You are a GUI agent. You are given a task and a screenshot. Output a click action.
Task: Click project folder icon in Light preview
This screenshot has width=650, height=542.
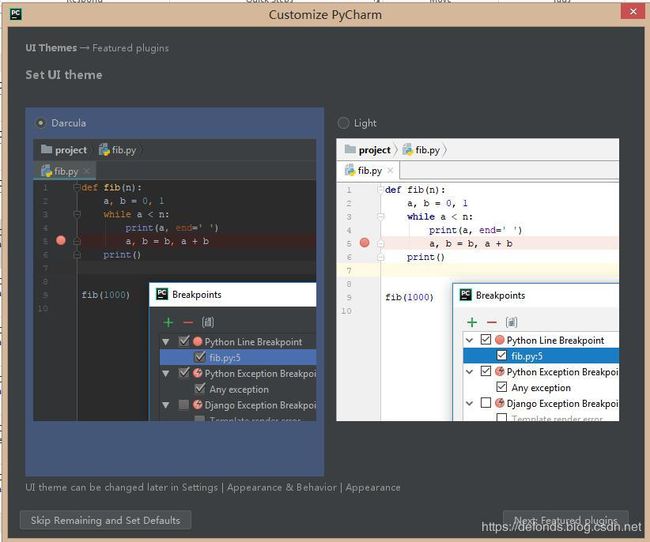point(350,149)
